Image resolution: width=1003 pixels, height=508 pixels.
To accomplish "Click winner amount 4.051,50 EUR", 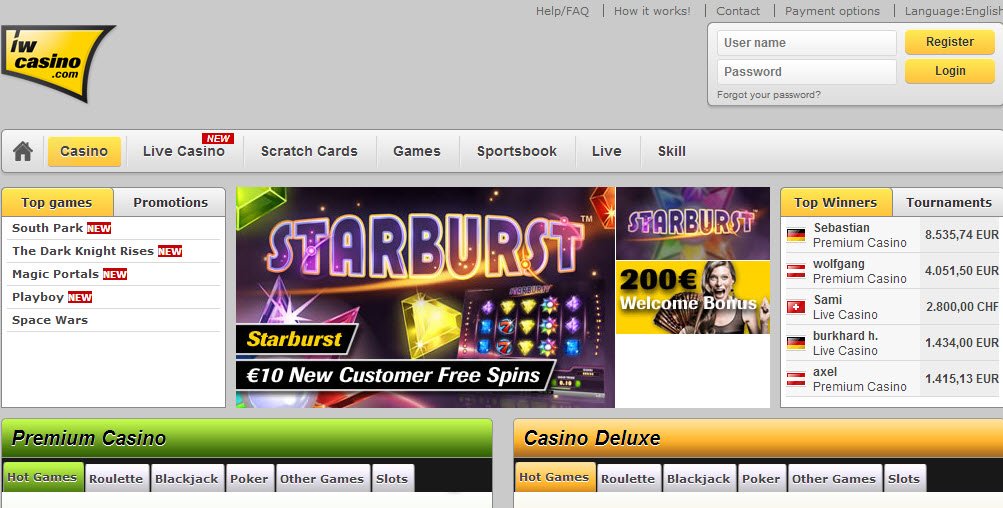I will click(x=961, y=271).
